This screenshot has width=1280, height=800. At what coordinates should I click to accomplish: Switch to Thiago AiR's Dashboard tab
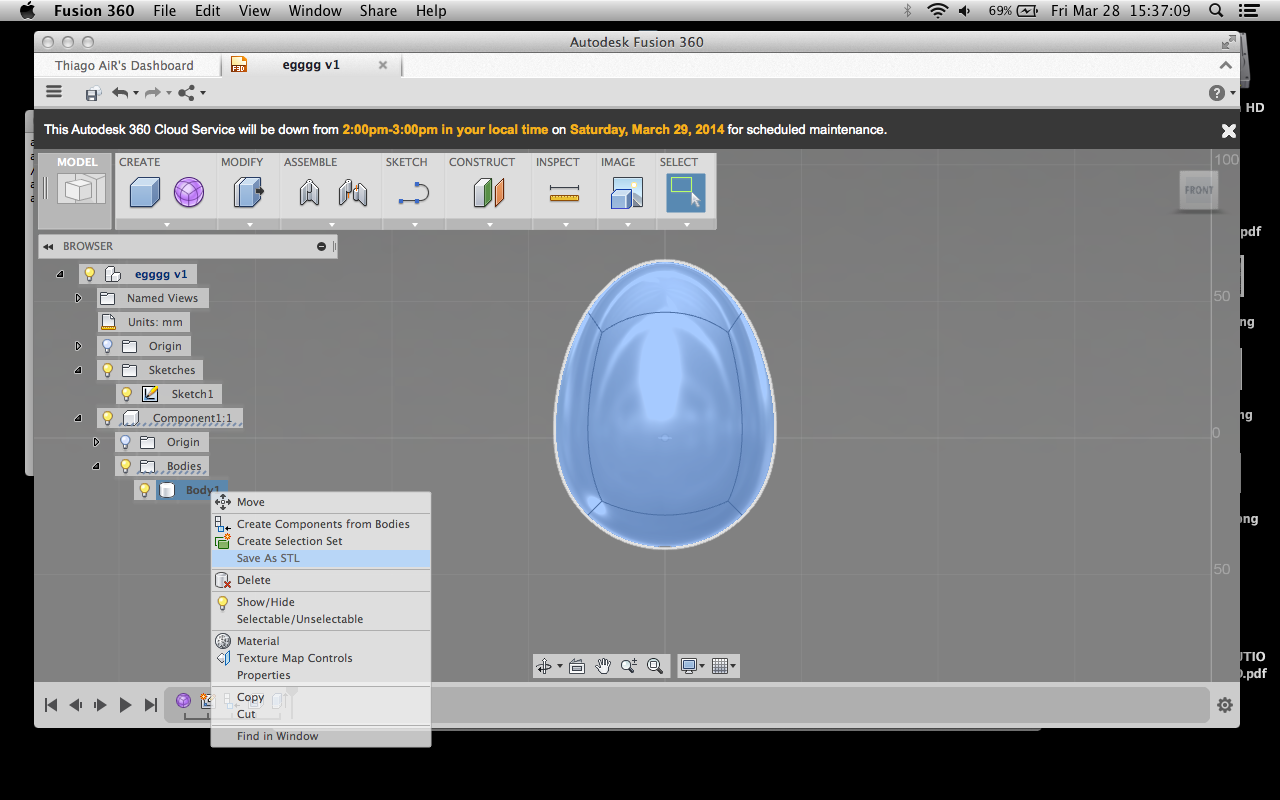coord(125,65)
